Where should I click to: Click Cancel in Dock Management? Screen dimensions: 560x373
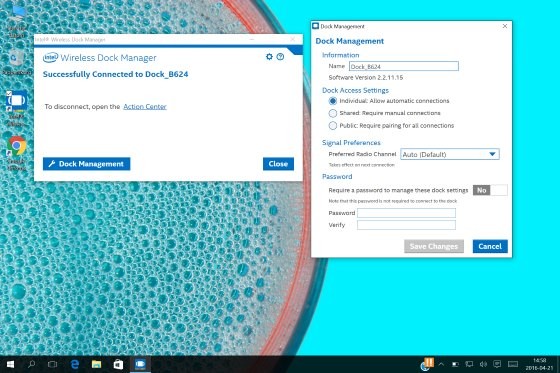tap(490, 247)
